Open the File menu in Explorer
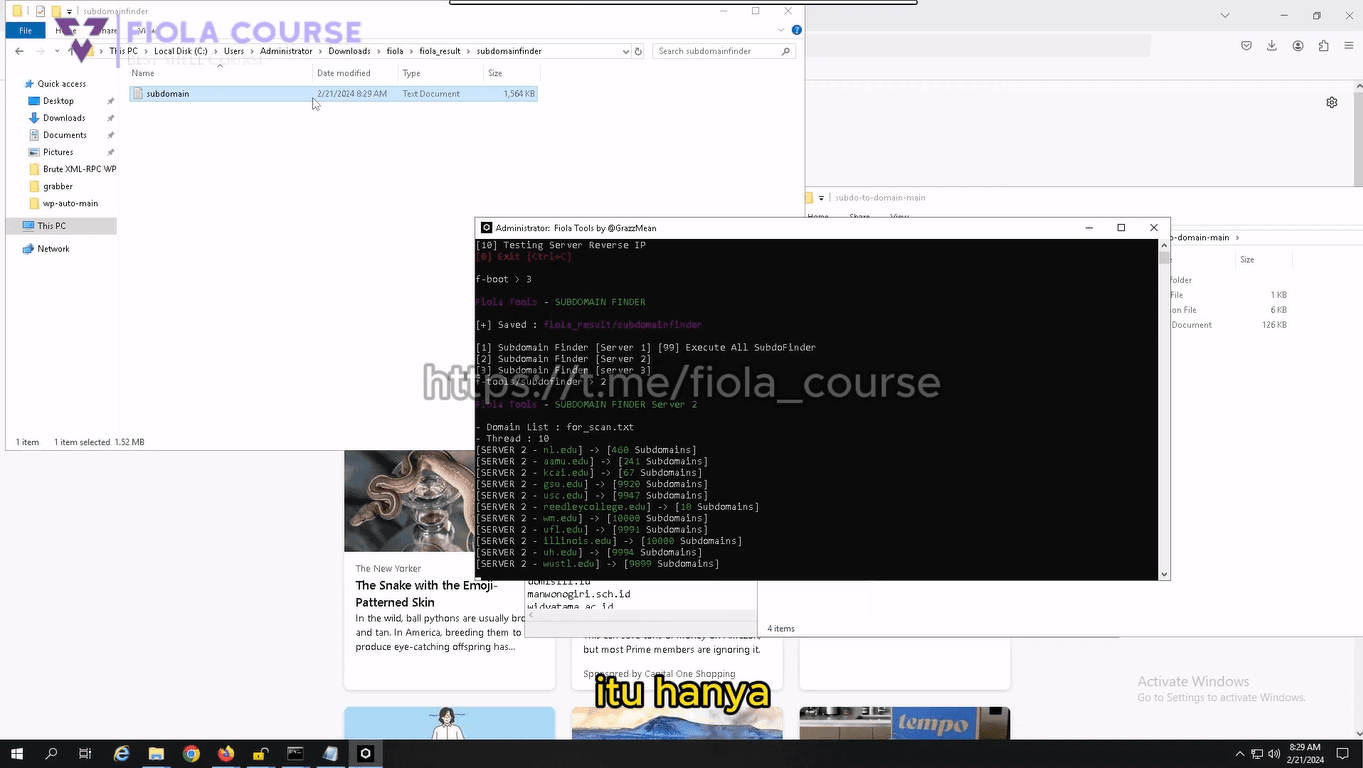 click(x=26, y=31)
